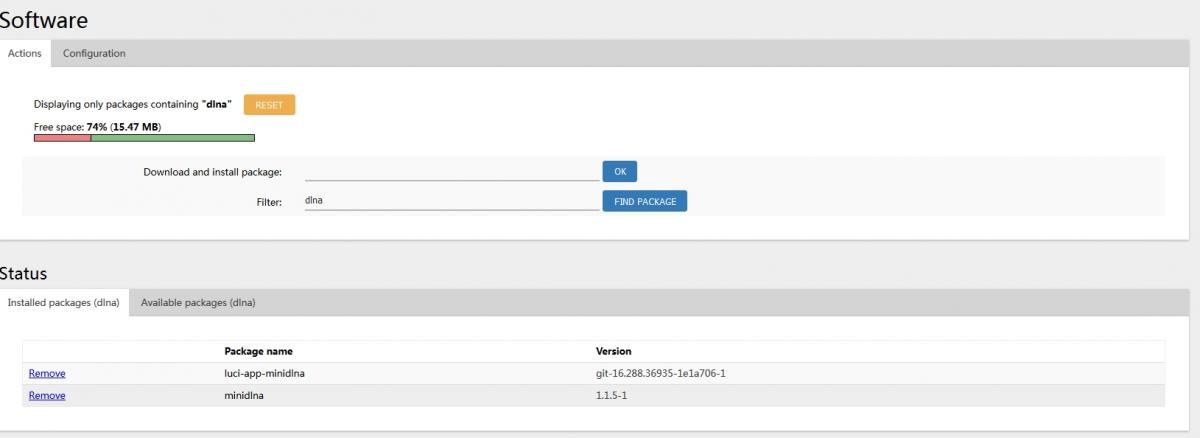Click OK to install package
This screenshot has height=438, width=1200.
(619, 171)
